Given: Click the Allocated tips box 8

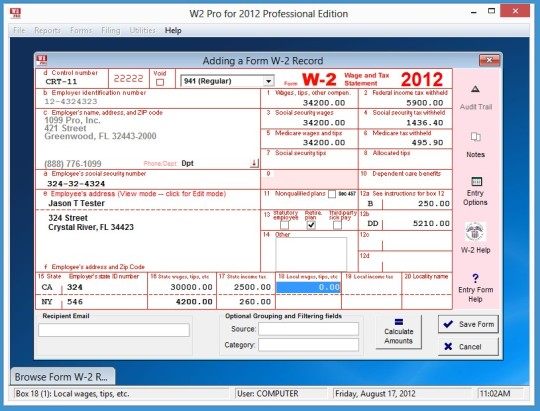Looking at the screenshot, I should pos(406,163).
